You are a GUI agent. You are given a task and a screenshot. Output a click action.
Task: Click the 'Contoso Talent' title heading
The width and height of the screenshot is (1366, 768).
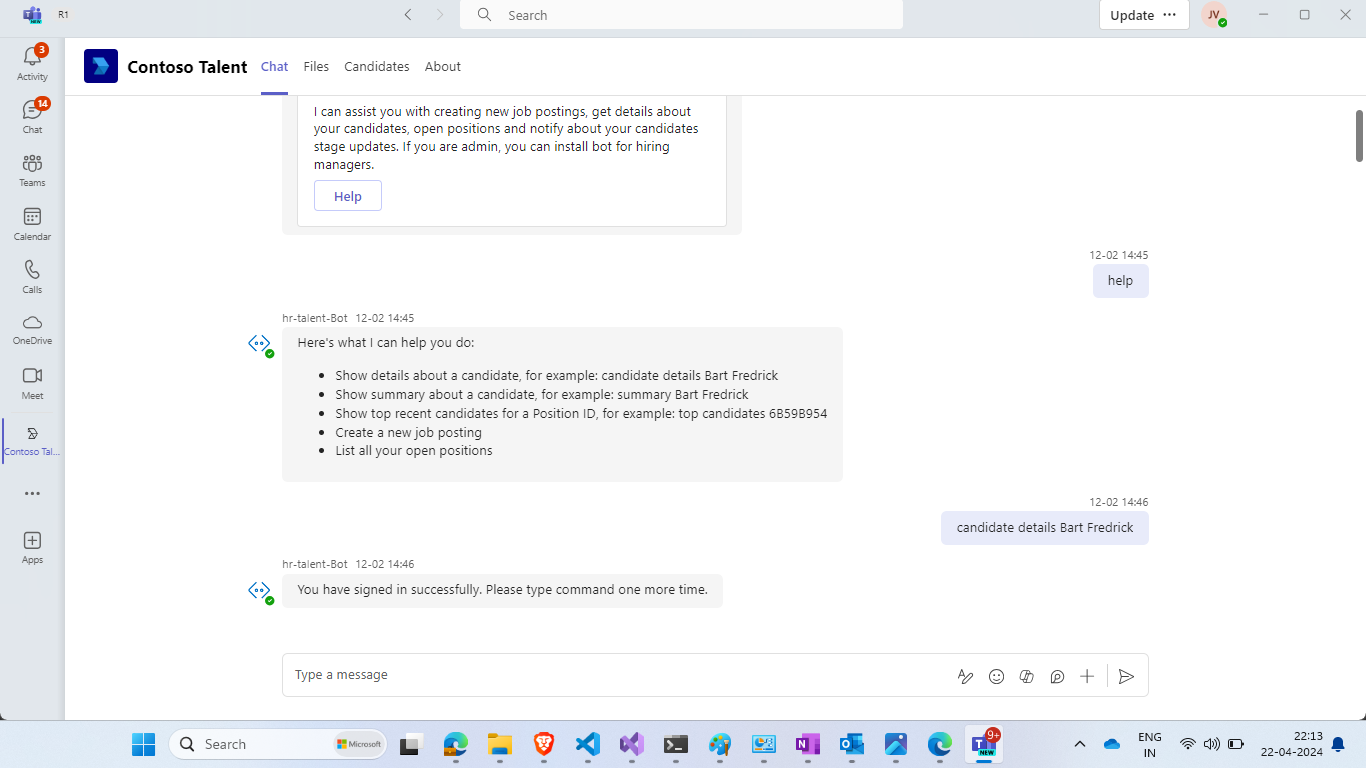coord(187,67)
